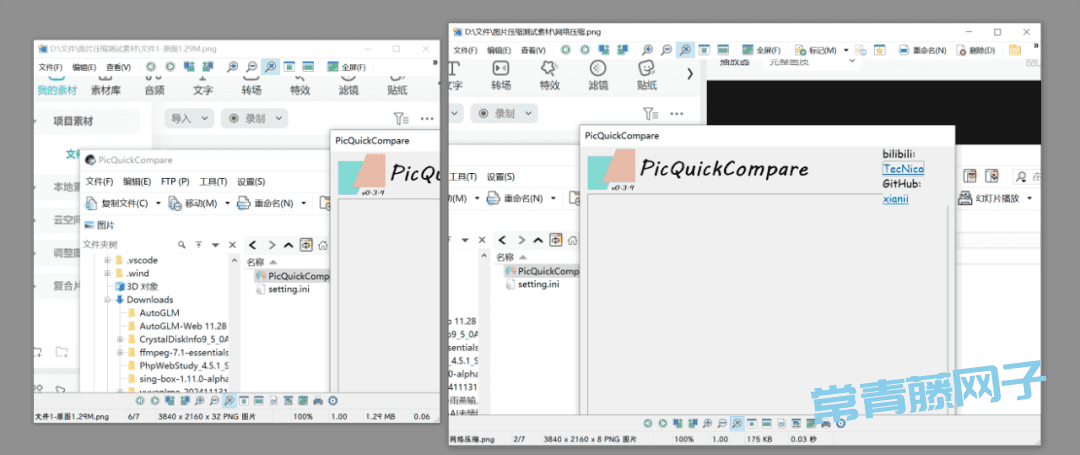The width and height of the screenshot is (1080, 455).
Task: Open 编辑(E) menu in left 原图1.29M viewer menu bar
Action: point(84,67)
